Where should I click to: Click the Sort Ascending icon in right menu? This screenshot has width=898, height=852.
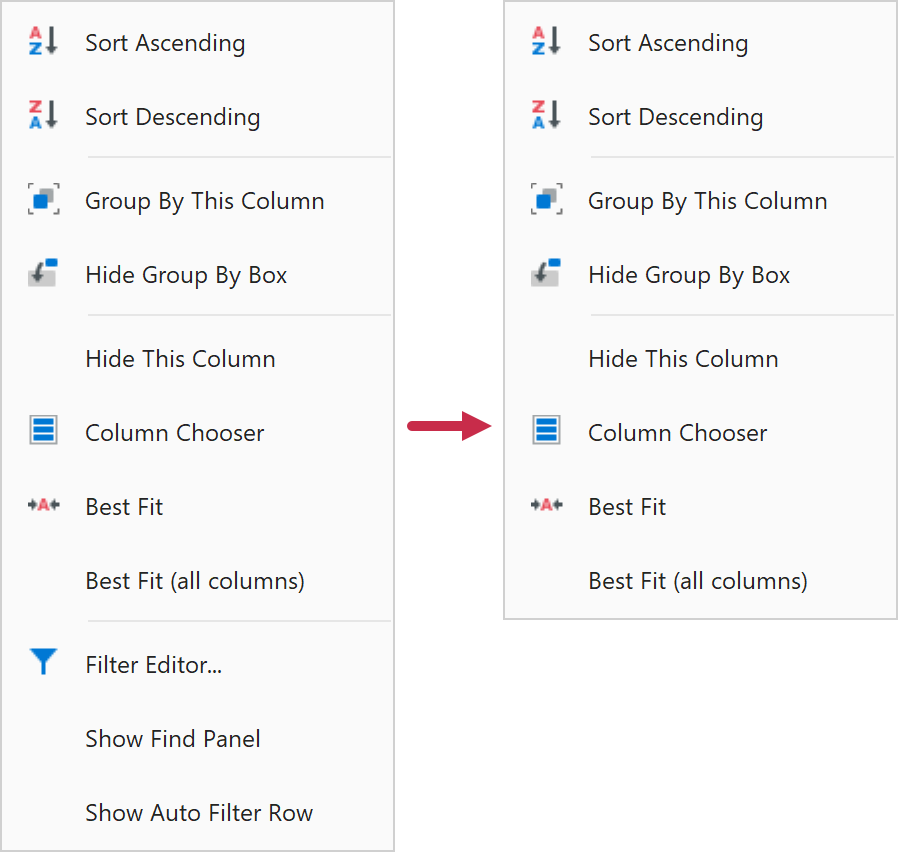(546, 42)
